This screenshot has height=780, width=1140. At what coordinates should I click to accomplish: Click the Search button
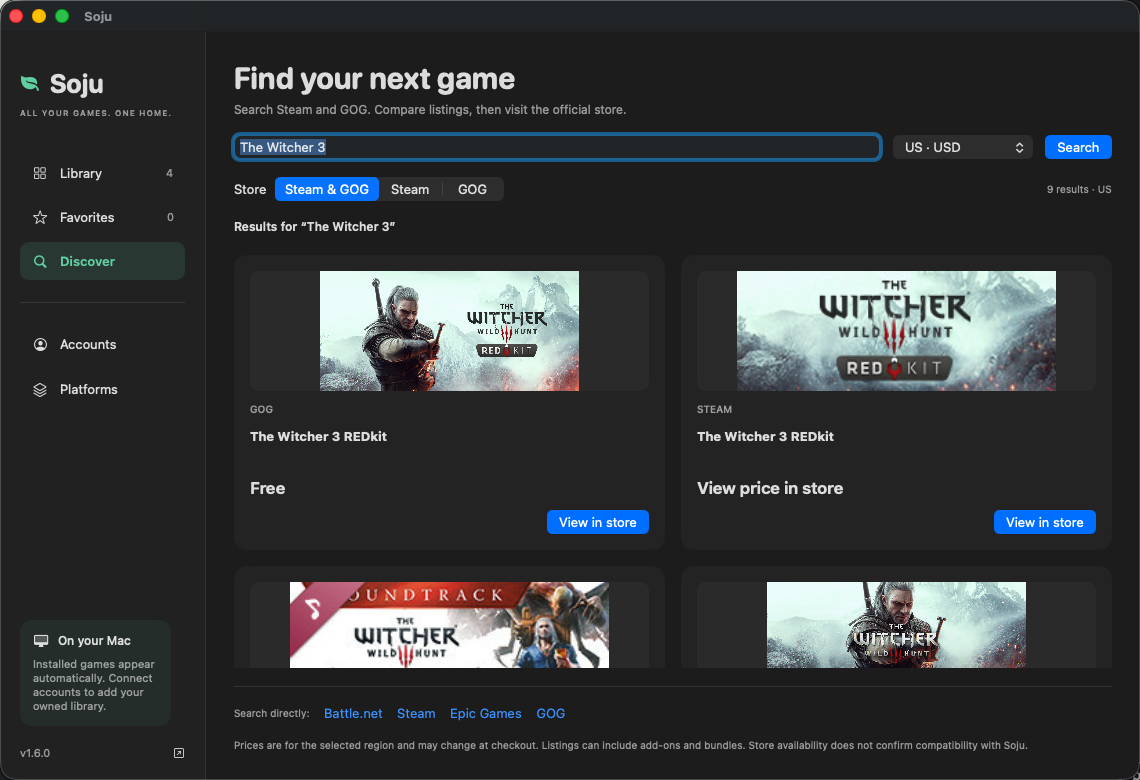coord(1077,148)
